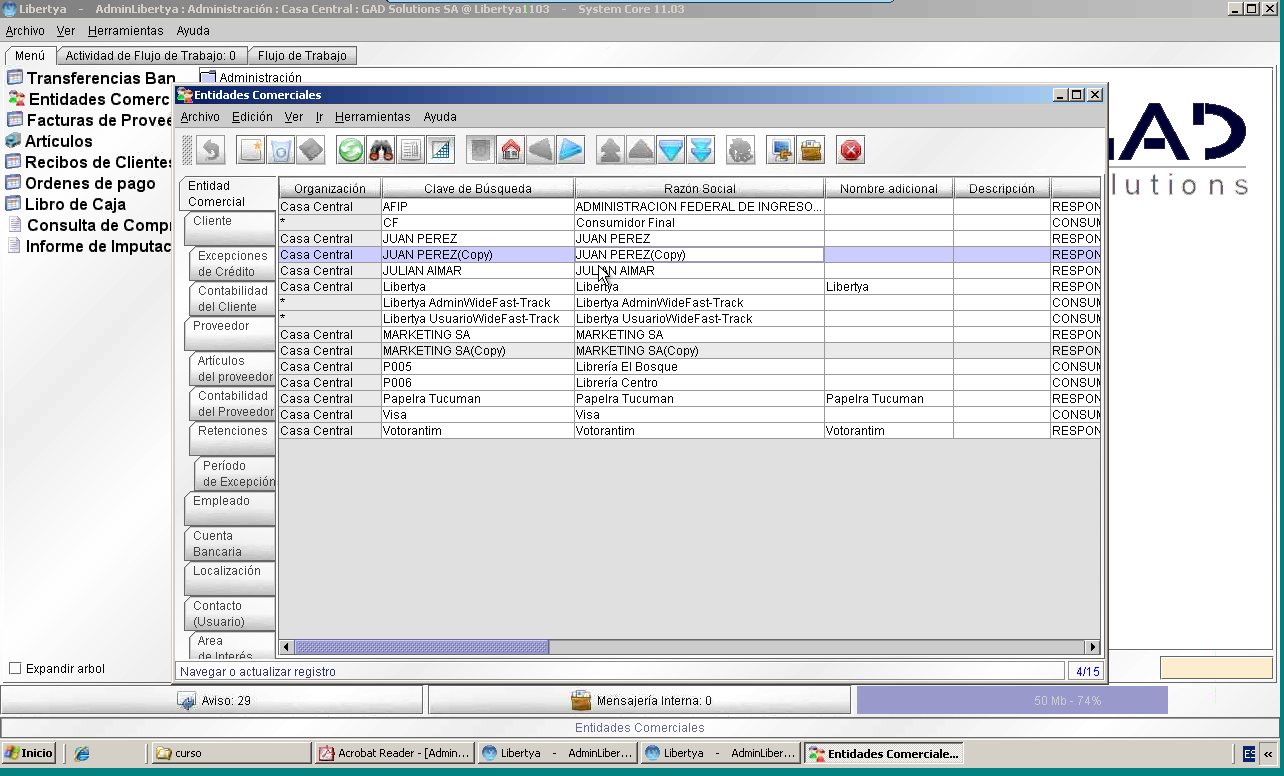The image size is (1284, 776).
Task: Open the Localización side tab
Action: 229,578
